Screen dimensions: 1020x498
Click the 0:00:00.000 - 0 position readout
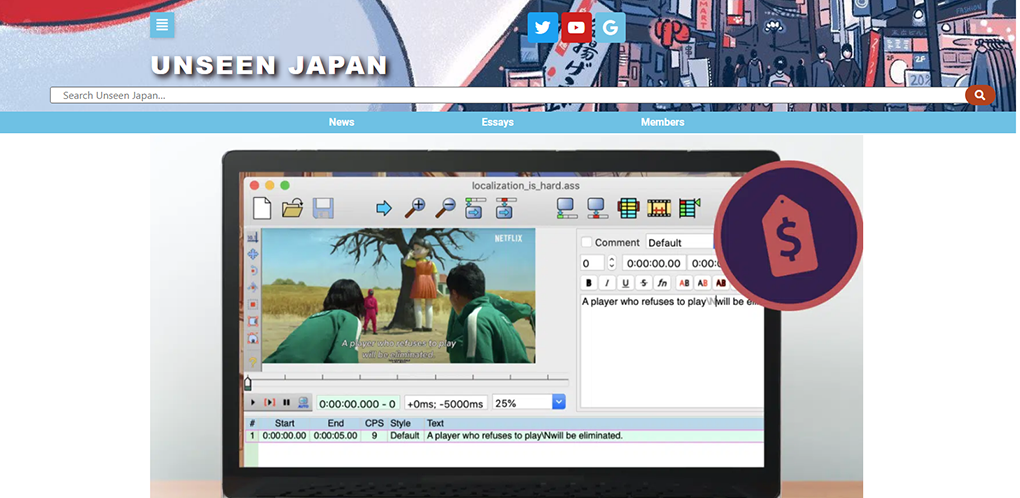(358, 403)
